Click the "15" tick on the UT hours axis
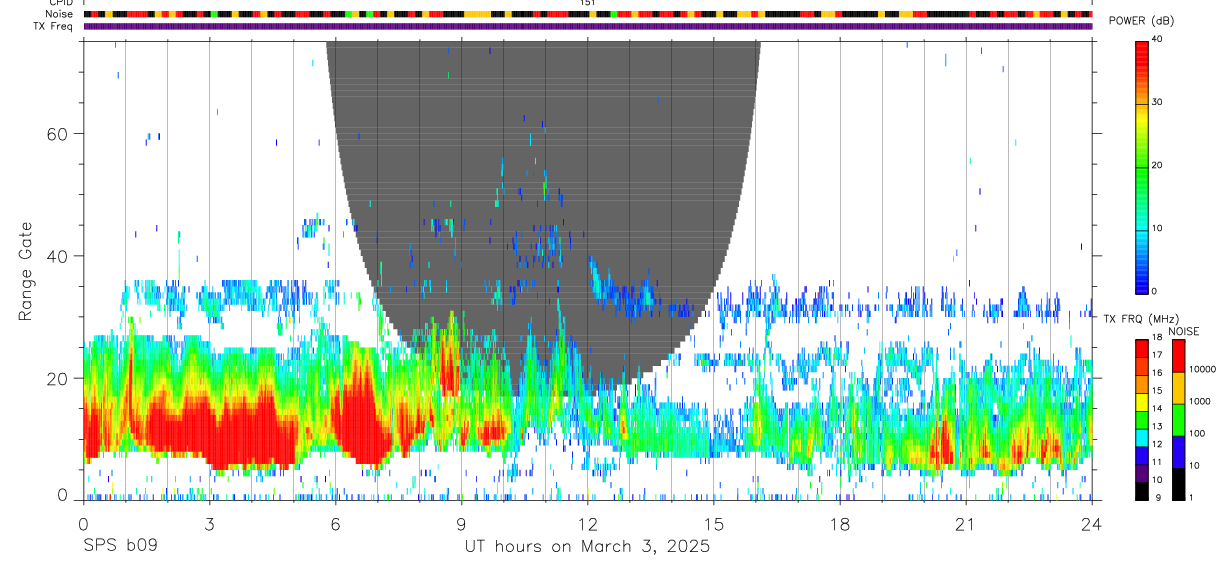The height and width of the screenshot is (567, 1228). click(x=713, y=524)
